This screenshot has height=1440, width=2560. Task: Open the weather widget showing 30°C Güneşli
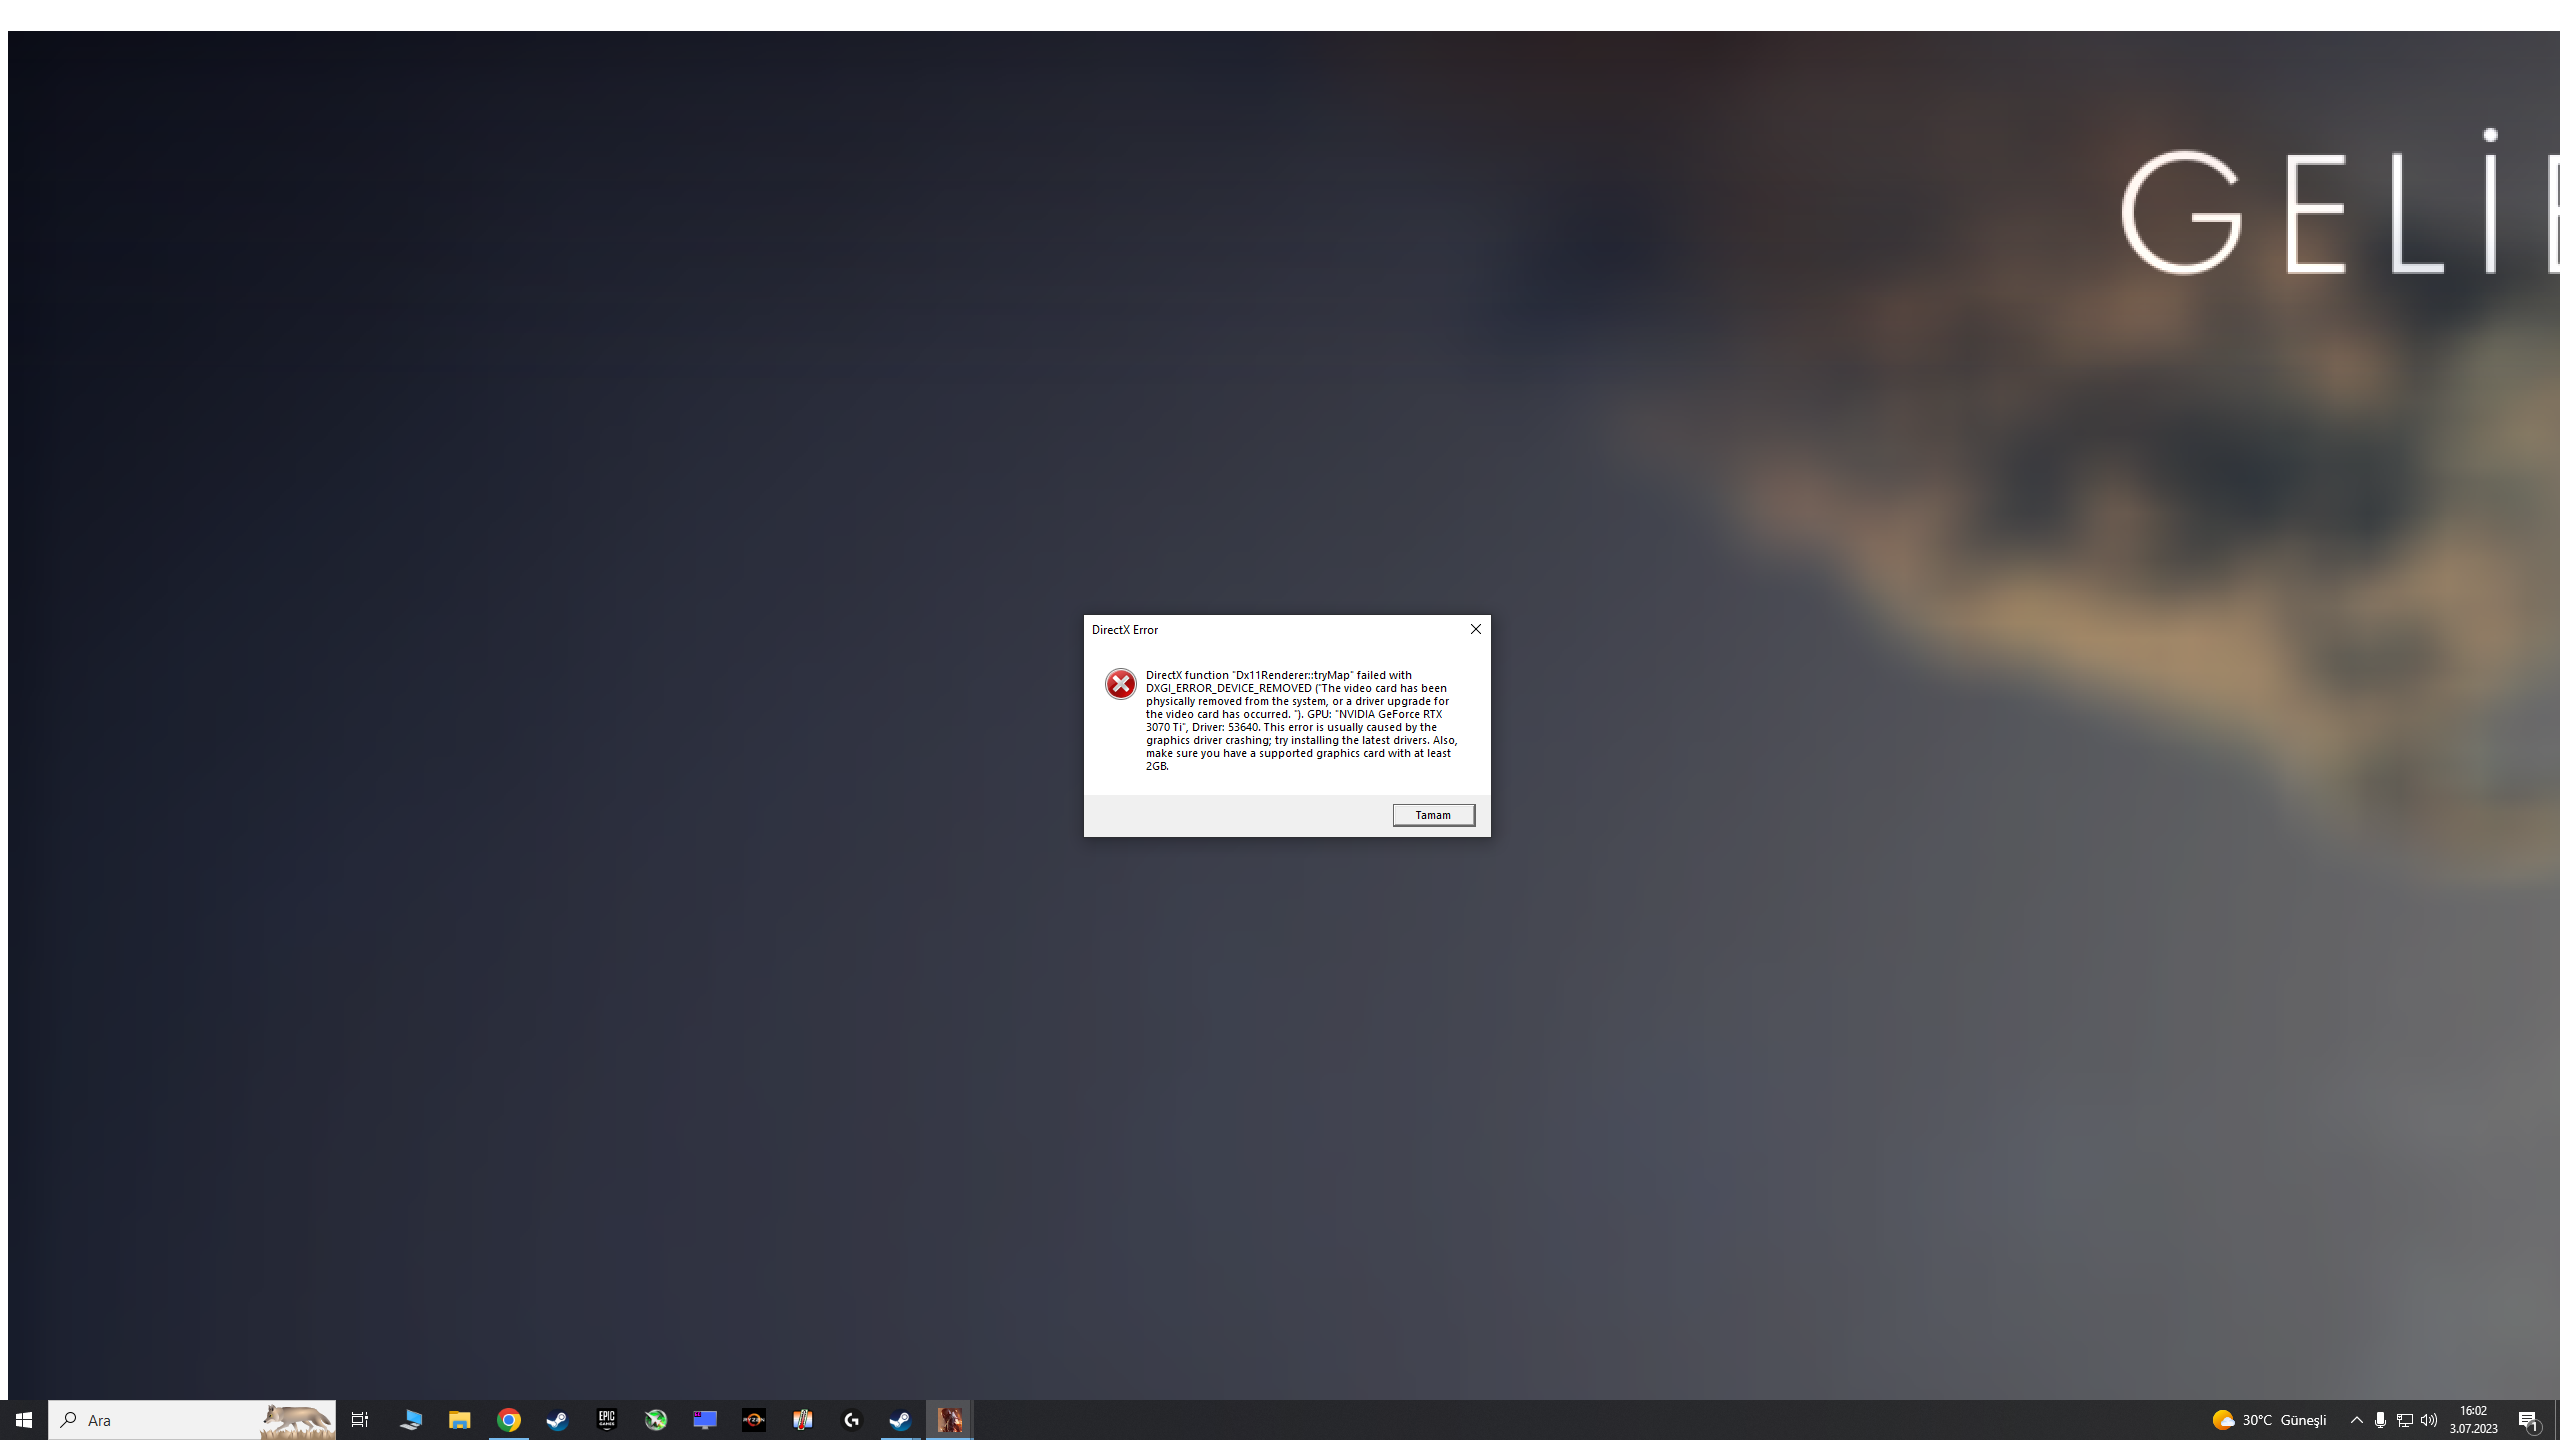[x=2270, y=1420]
